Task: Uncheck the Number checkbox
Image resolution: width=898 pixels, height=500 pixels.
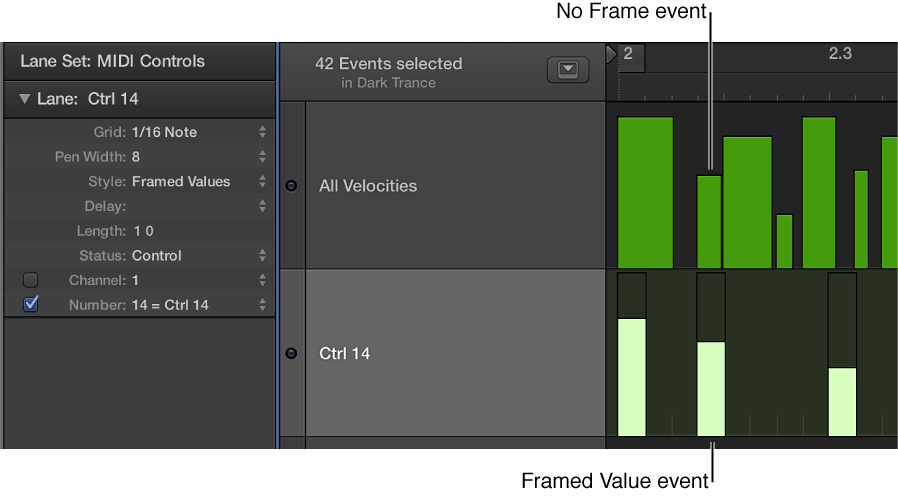Action: [x=30, y=304]
